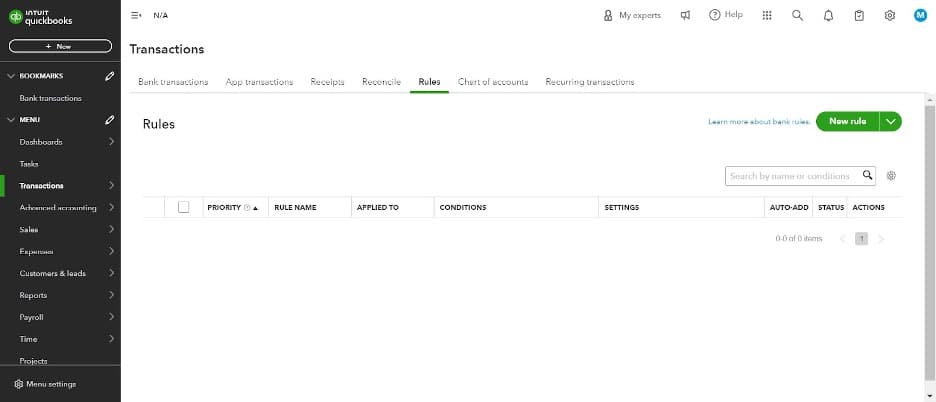Image resolution: width=936 pixels, height=402 pixels.
Task: Open Projects in the sidebar
Action: click(x=33, y=361)
